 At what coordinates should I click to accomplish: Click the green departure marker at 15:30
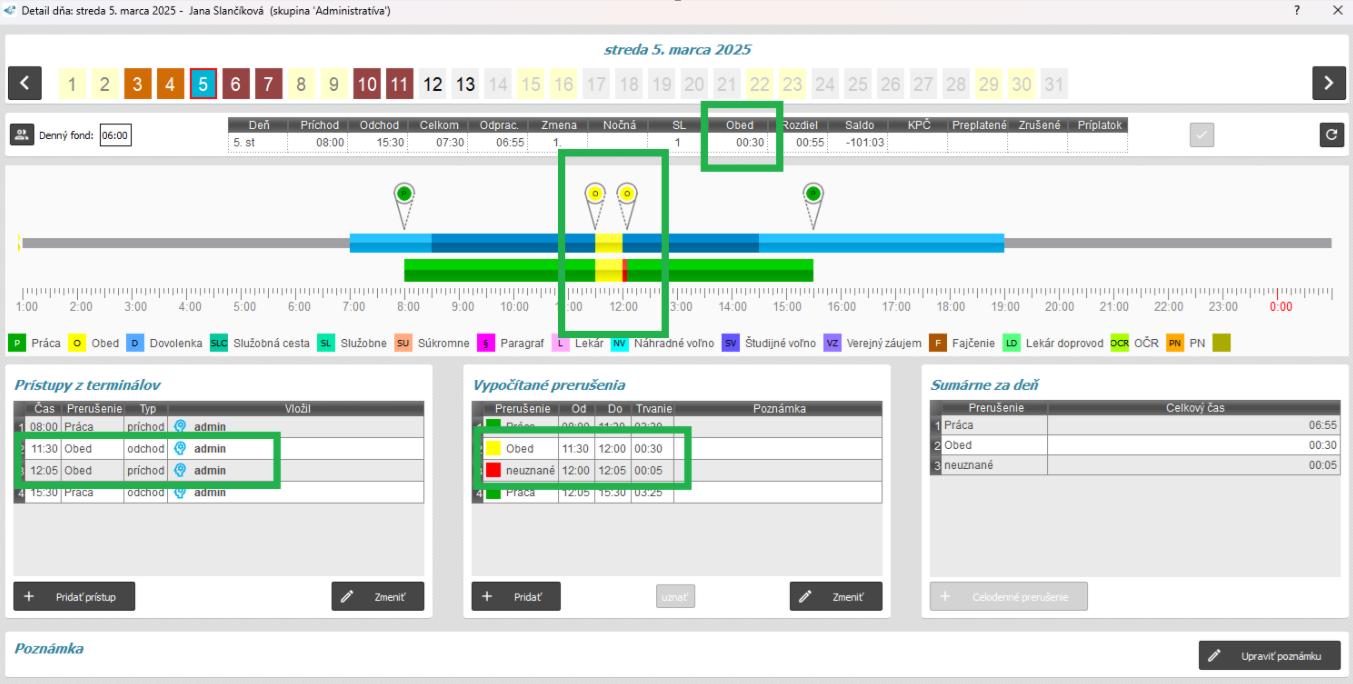[x=813, y=194]
